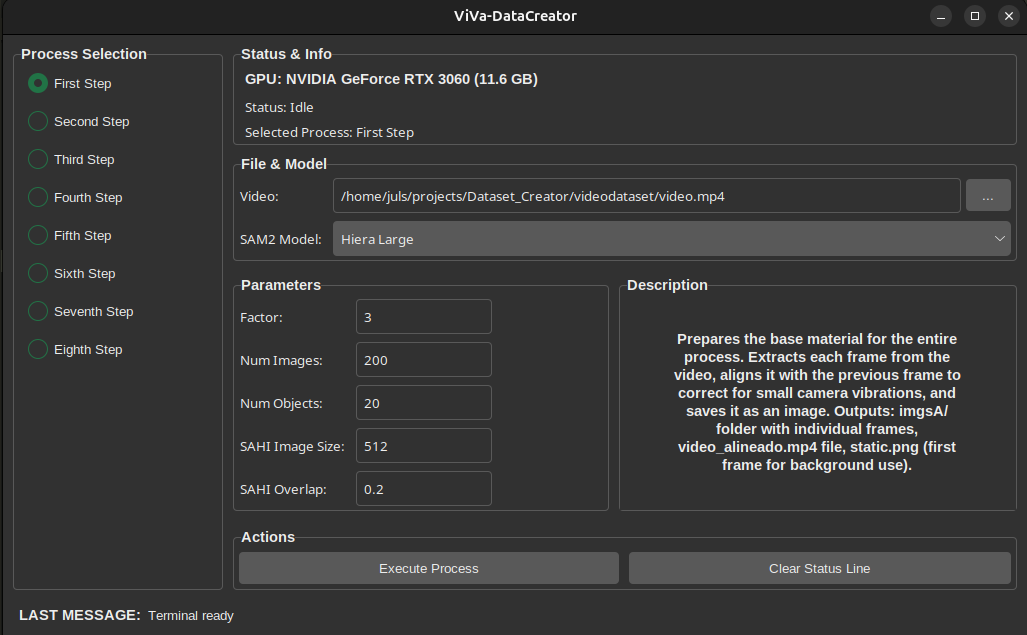
Task: Open the video file browser via the ... button
Action: (x=987, y=195)
